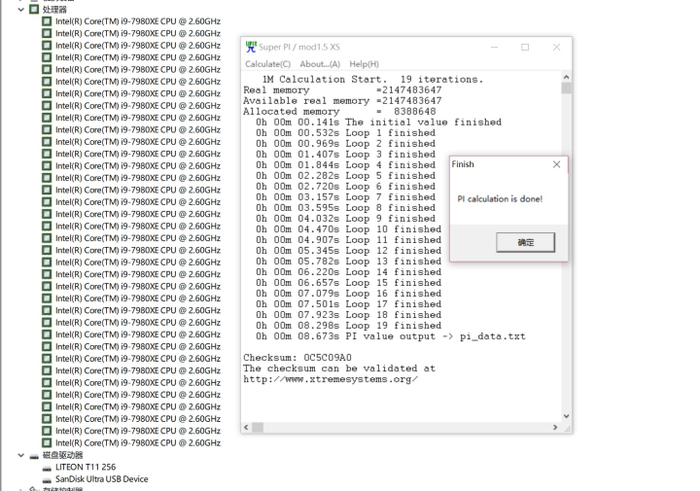Click the scroll down arrow in Super PI
The image size is (700, 491).
(x=566, y=416)
